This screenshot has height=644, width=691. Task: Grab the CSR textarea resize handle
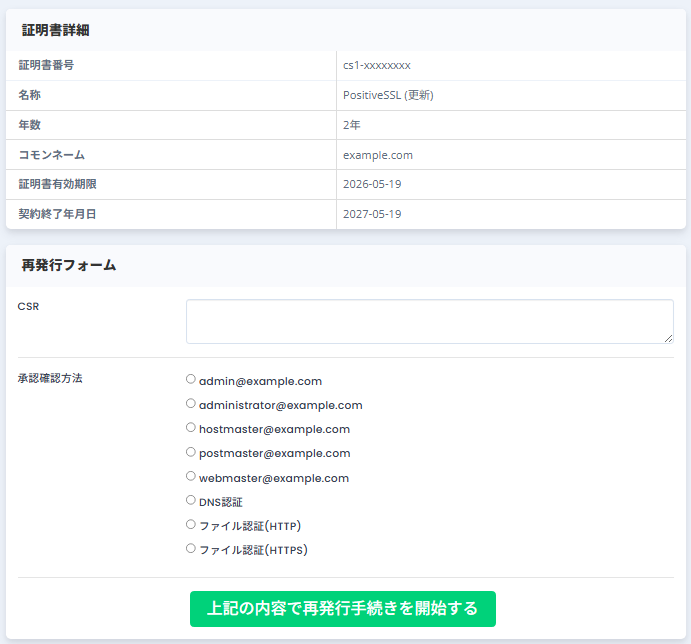tap(668, 338)
